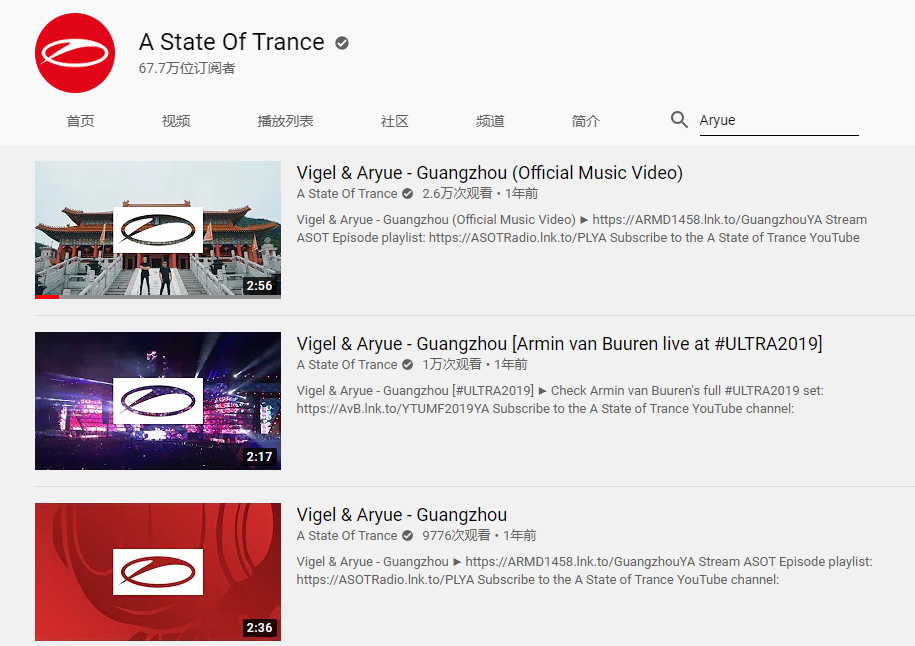Go to the 频道 tab
The width and height of the screenshot is (915, 646).
490,121
